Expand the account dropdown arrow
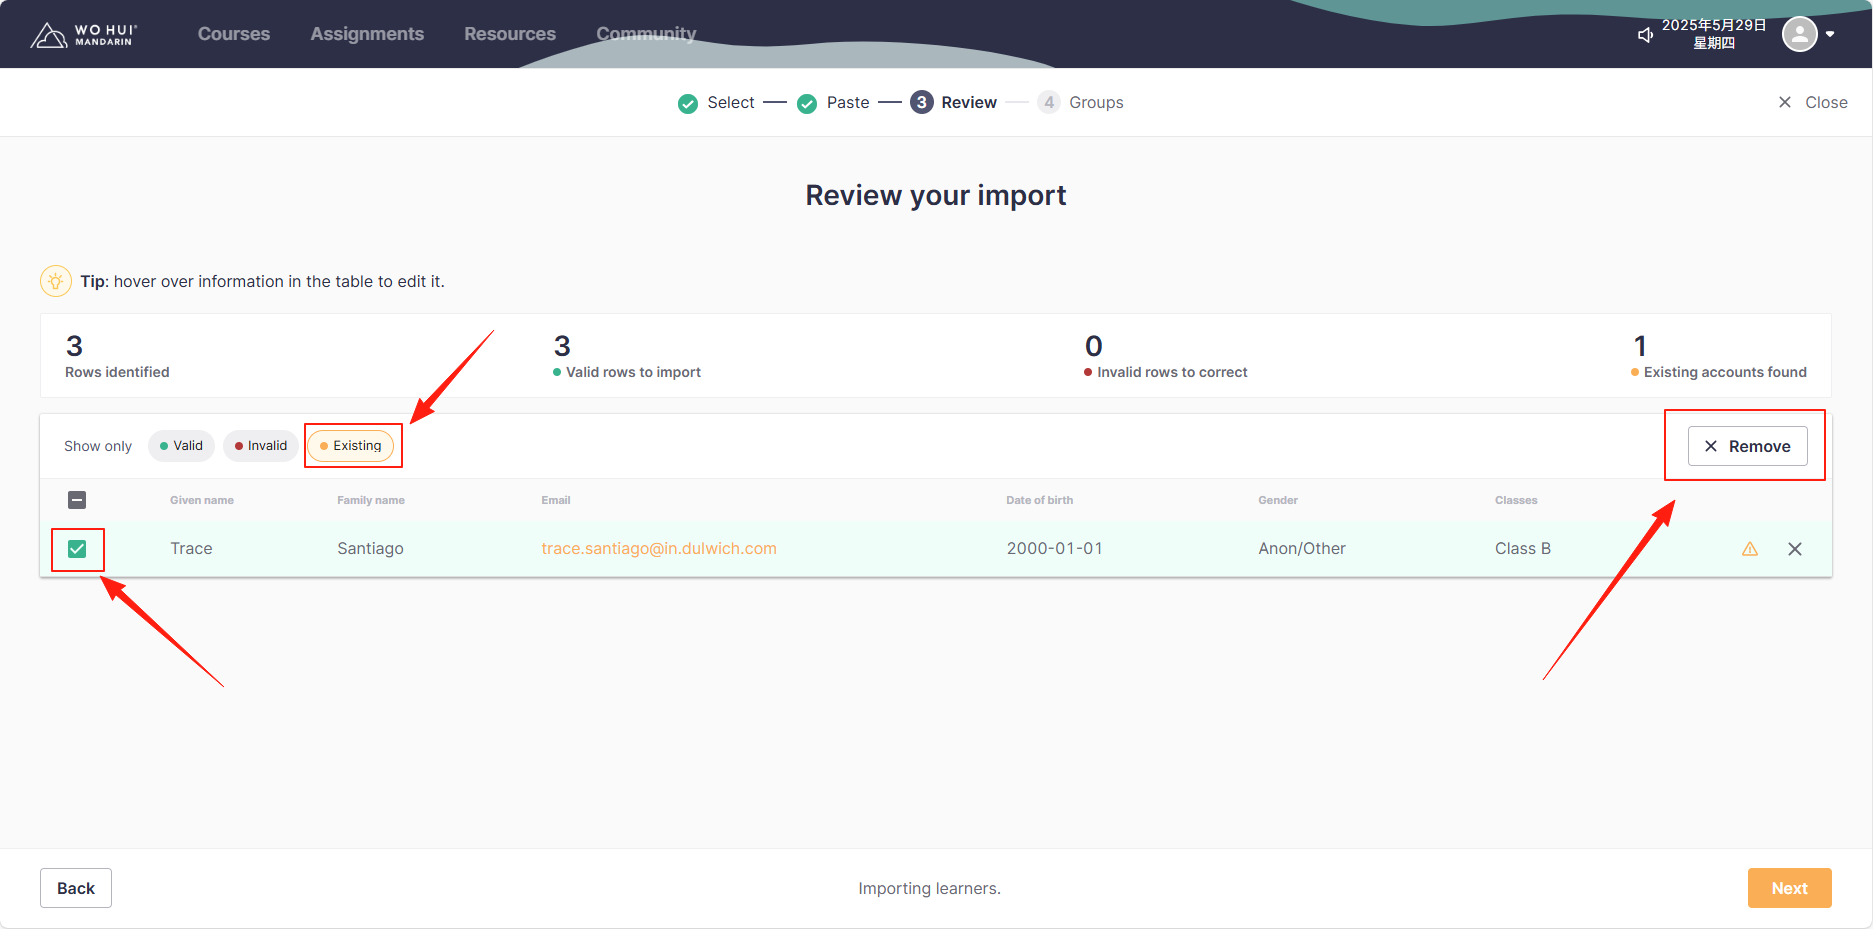This screenshot has height=929, width=1873. [1830, 34]
